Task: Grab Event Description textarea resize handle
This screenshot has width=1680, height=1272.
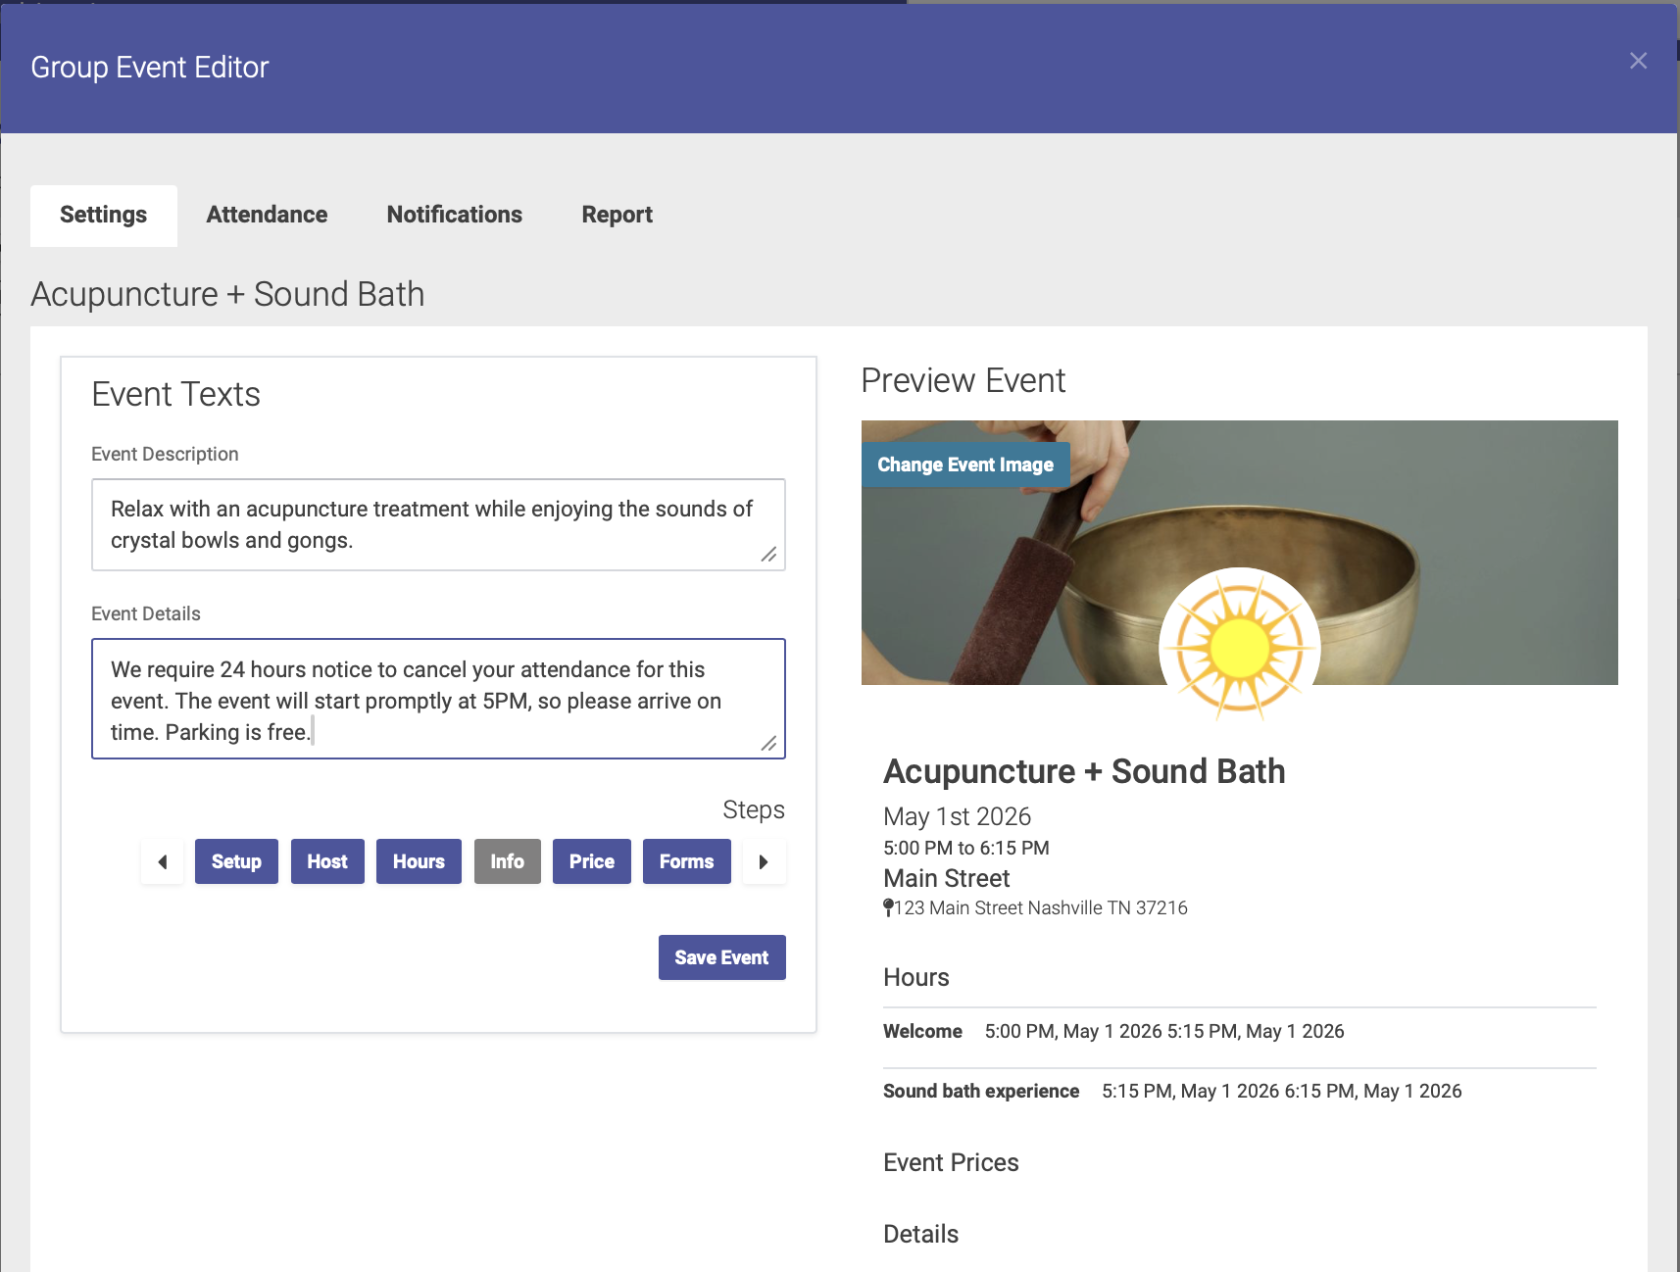Action: pos(768,554)
